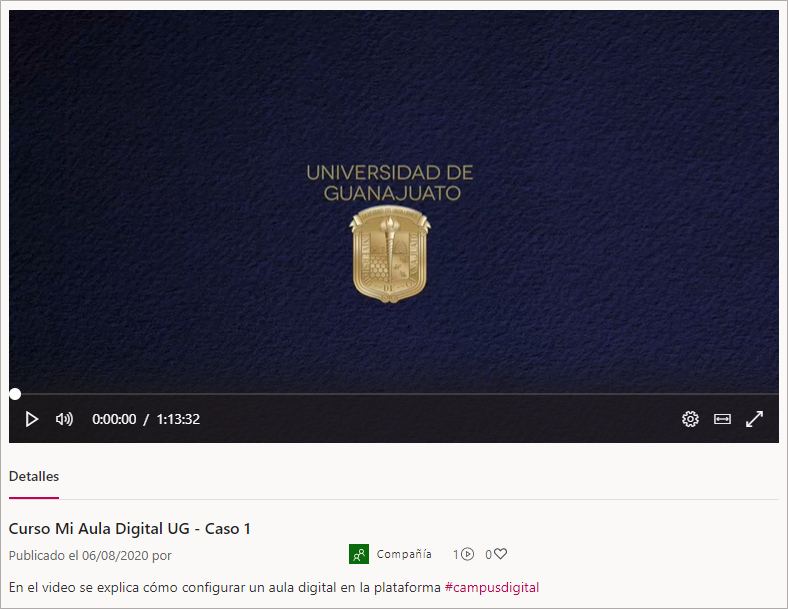
Task: Click the Compañía label
Action: (x=404, y=554)
